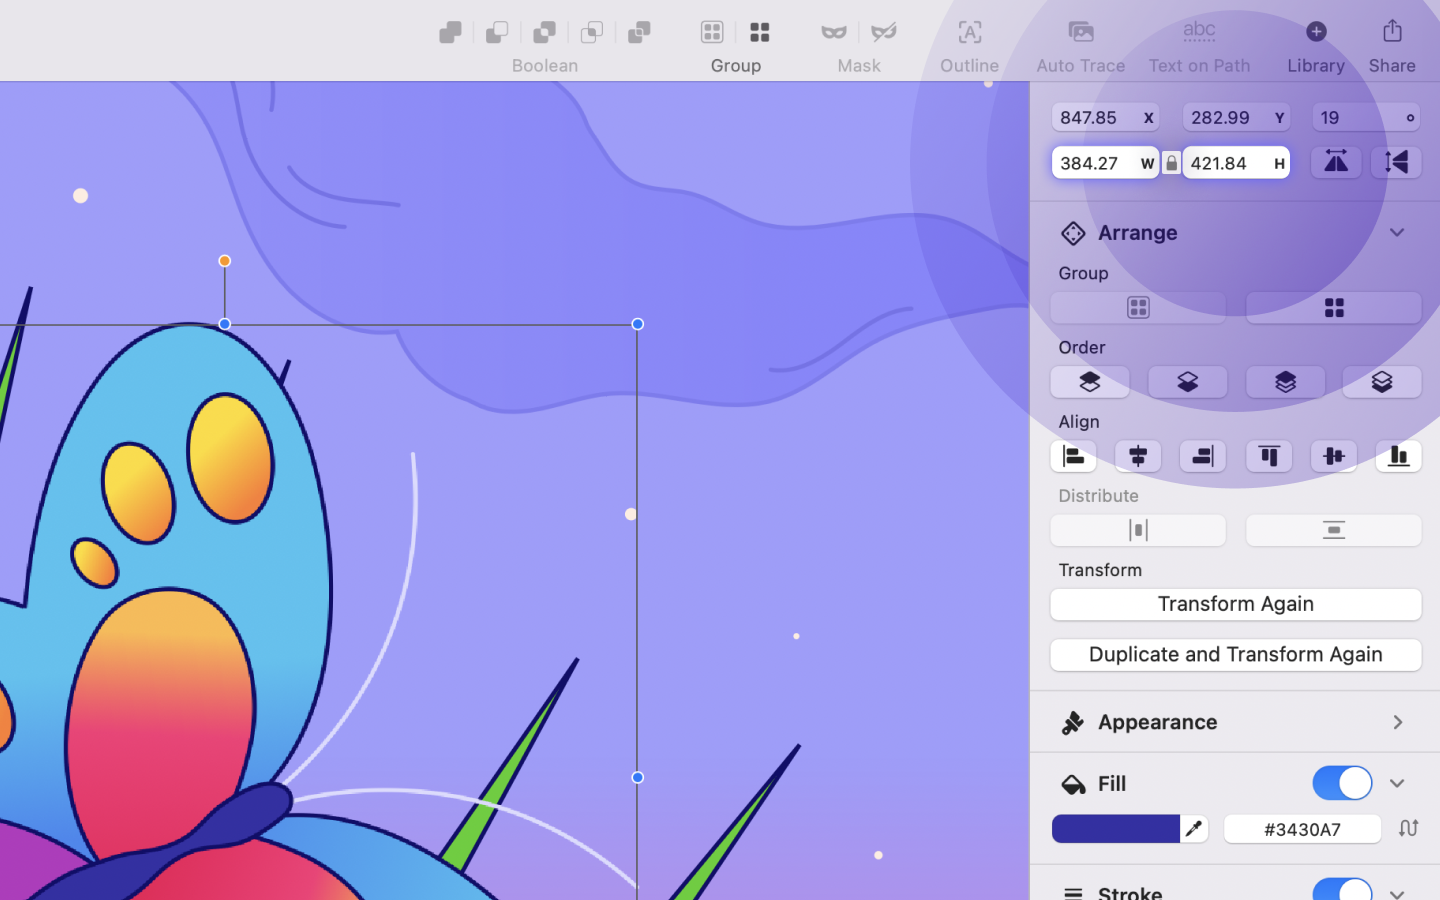1440x900 pixels.
Task: Click the width field 384.27
Action: point(1105,163)
